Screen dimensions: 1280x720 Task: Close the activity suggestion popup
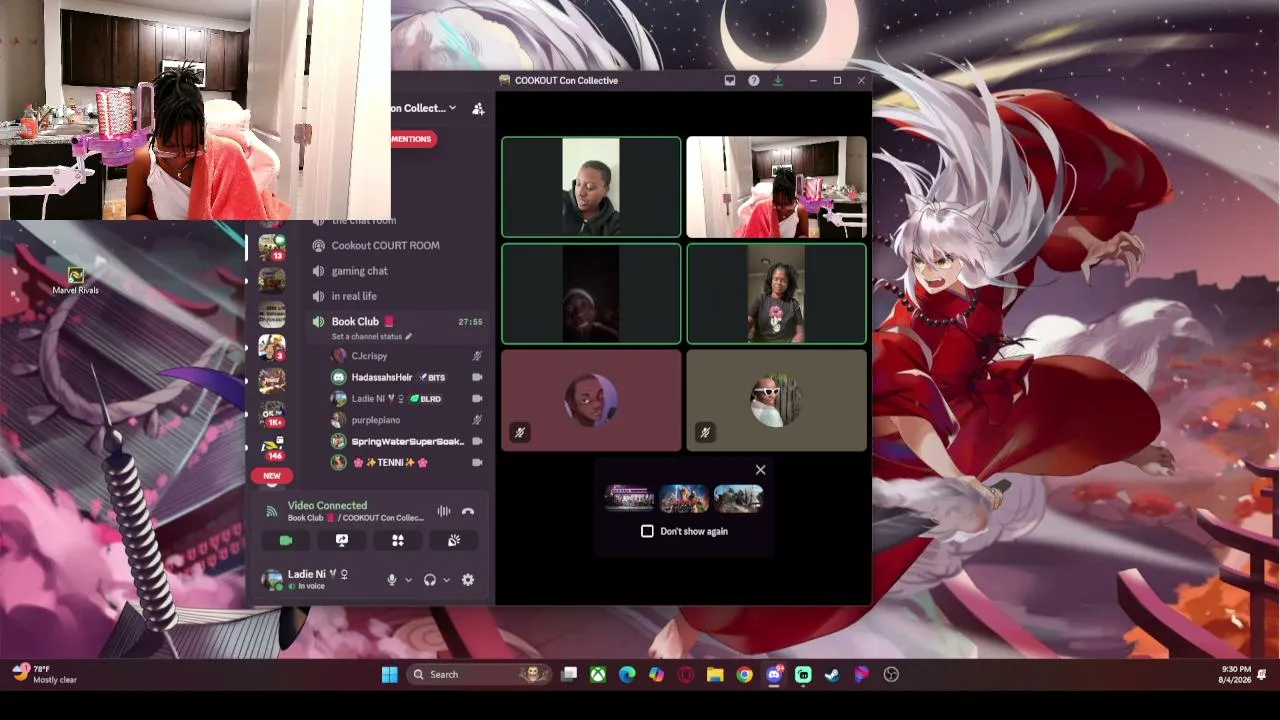(x=760, y=470)
